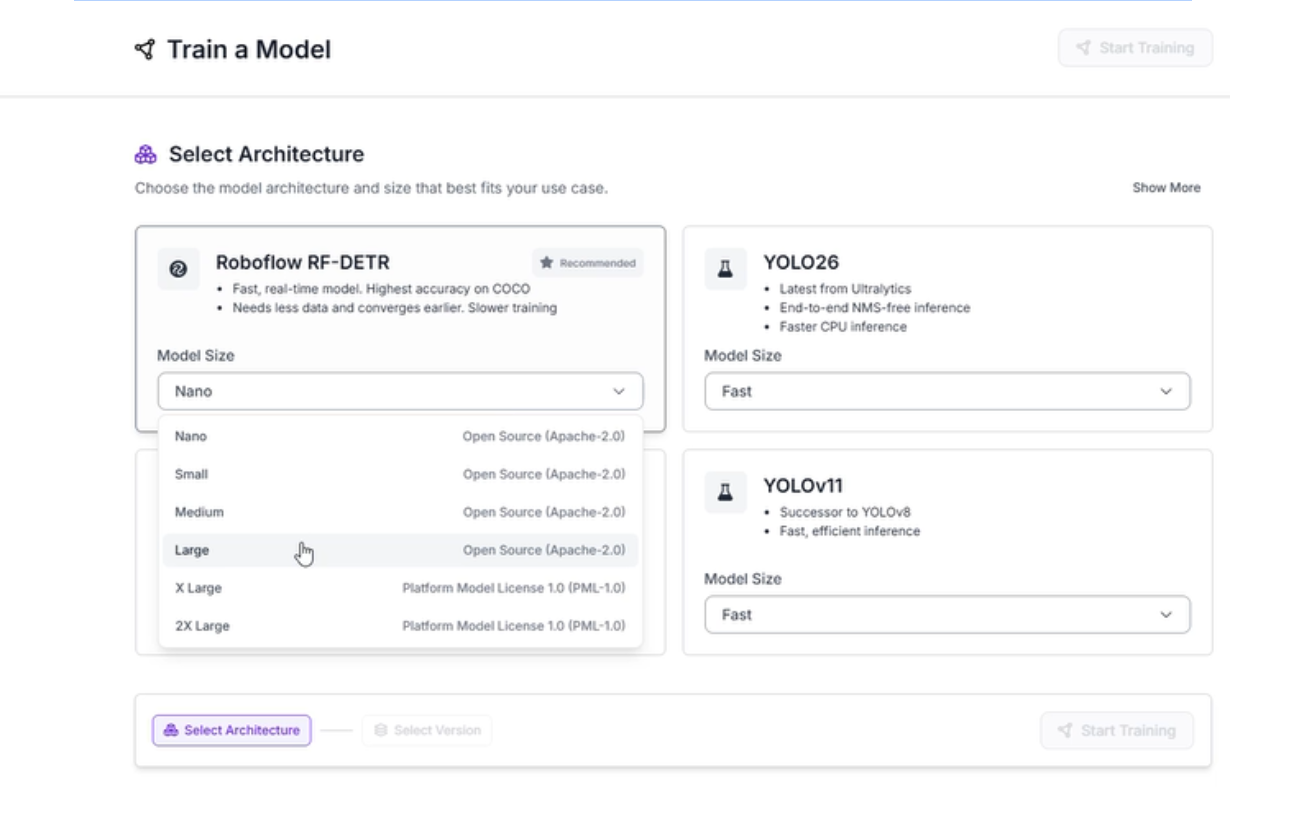This screenshot has height=816, width=1302.
Task: Click the Recommended star badge
Action: click(x=588, y=263)
